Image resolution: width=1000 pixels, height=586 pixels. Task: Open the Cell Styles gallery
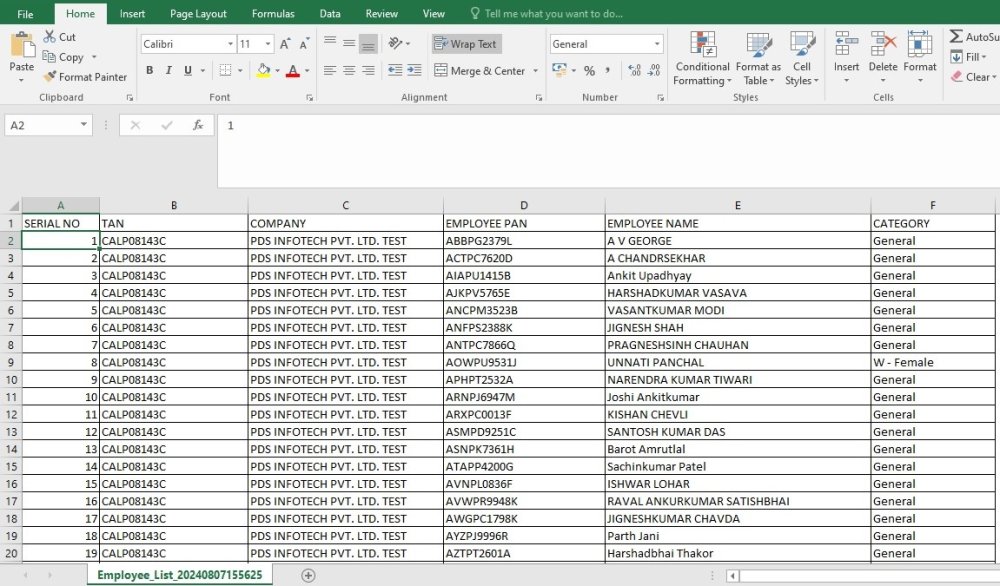click(802, 58)
